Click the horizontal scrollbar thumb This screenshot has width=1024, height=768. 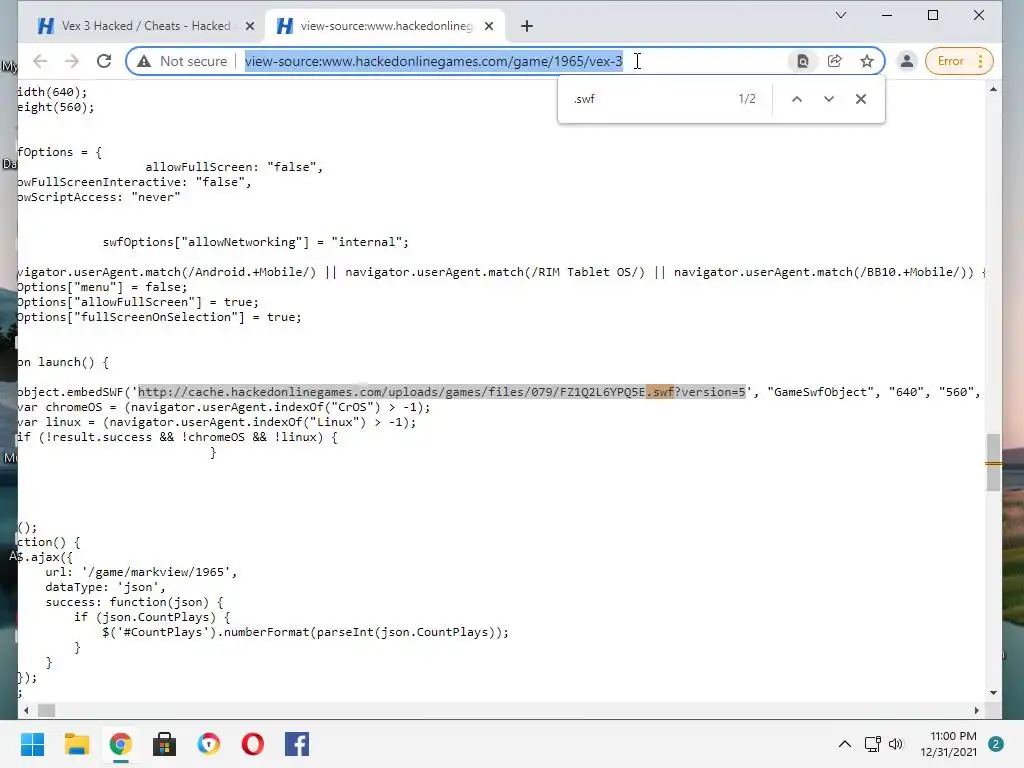point(46,711)
